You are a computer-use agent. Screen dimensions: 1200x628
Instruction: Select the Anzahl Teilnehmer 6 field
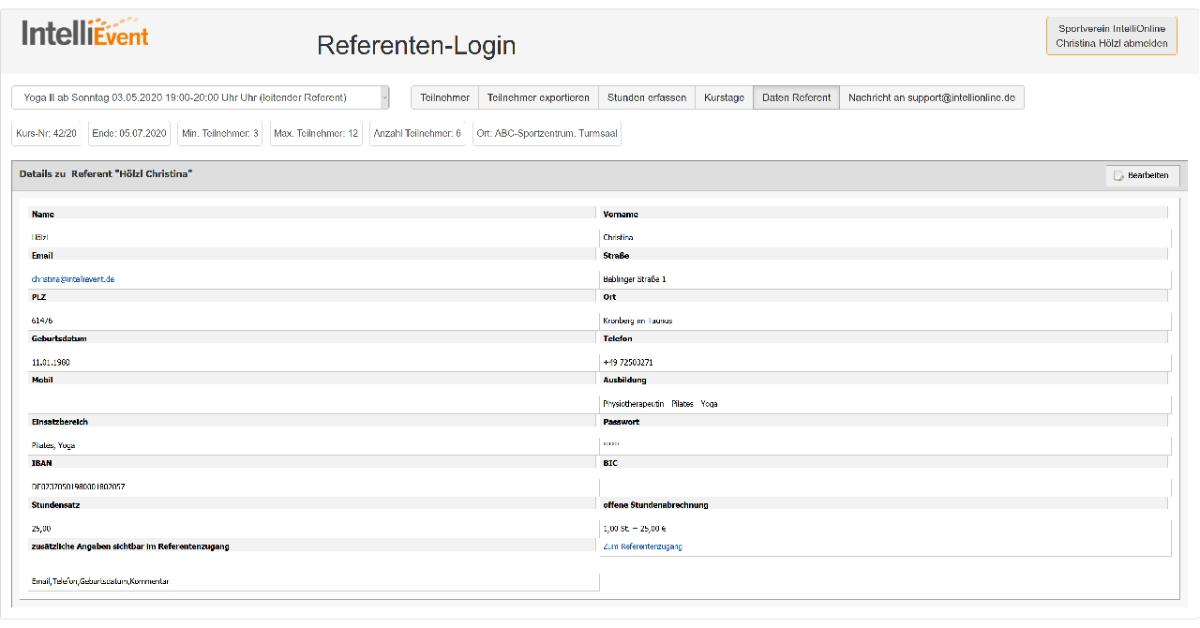(x=418, y=132)
